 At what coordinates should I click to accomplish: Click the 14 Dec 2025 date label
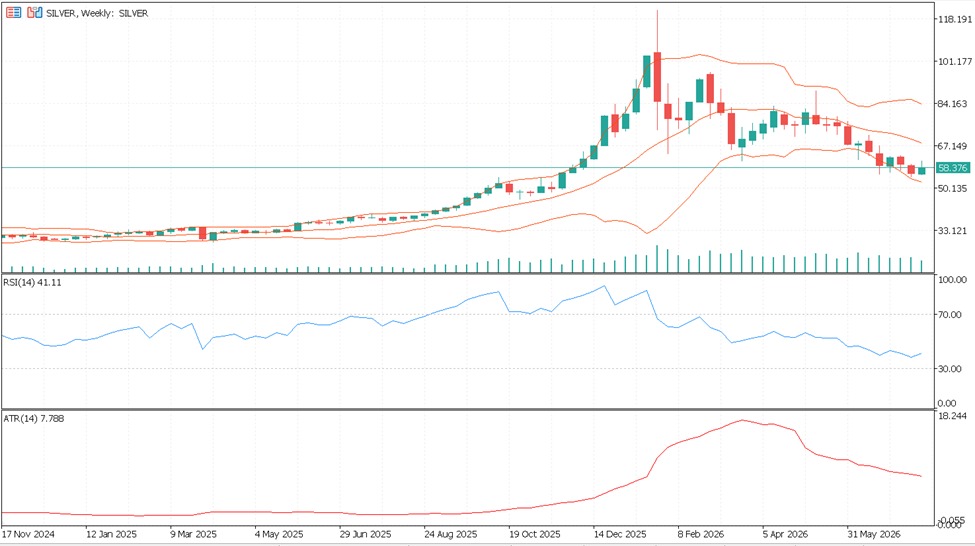[x=620, y=534]
